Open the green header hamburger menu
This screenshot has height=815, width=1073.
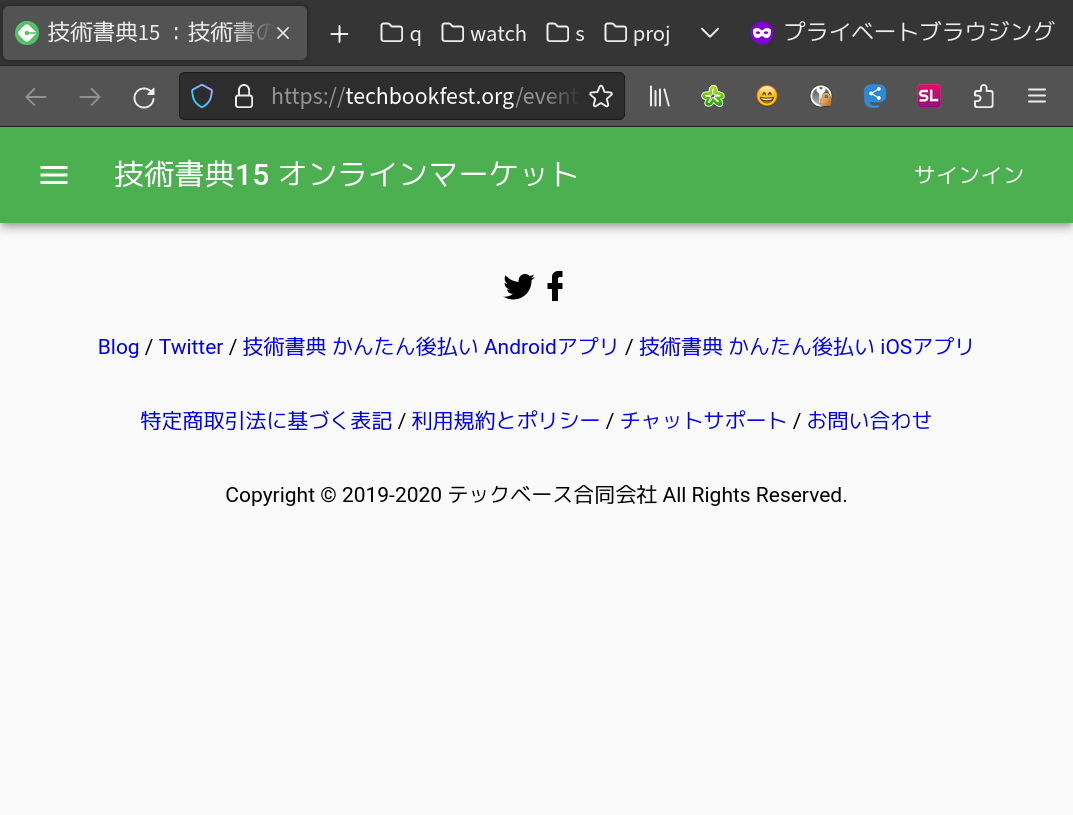(54, 175)
